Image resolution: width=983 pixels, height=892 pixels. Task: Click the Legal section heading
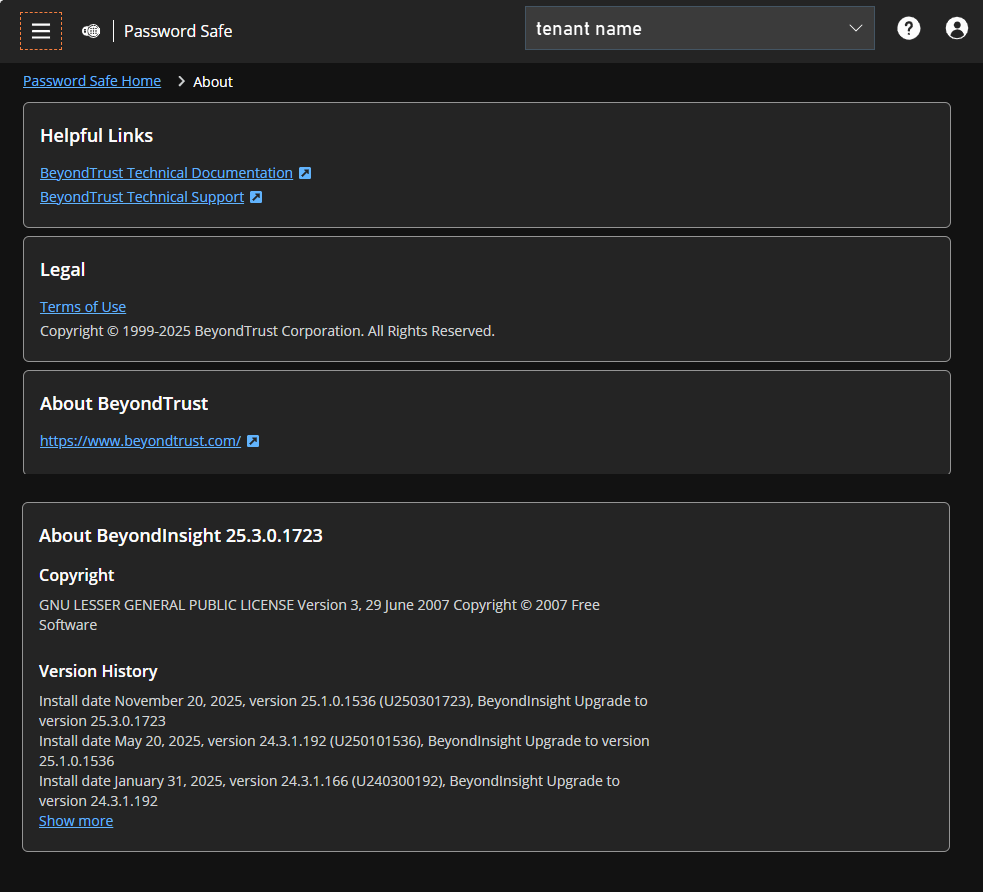[63, 270]
